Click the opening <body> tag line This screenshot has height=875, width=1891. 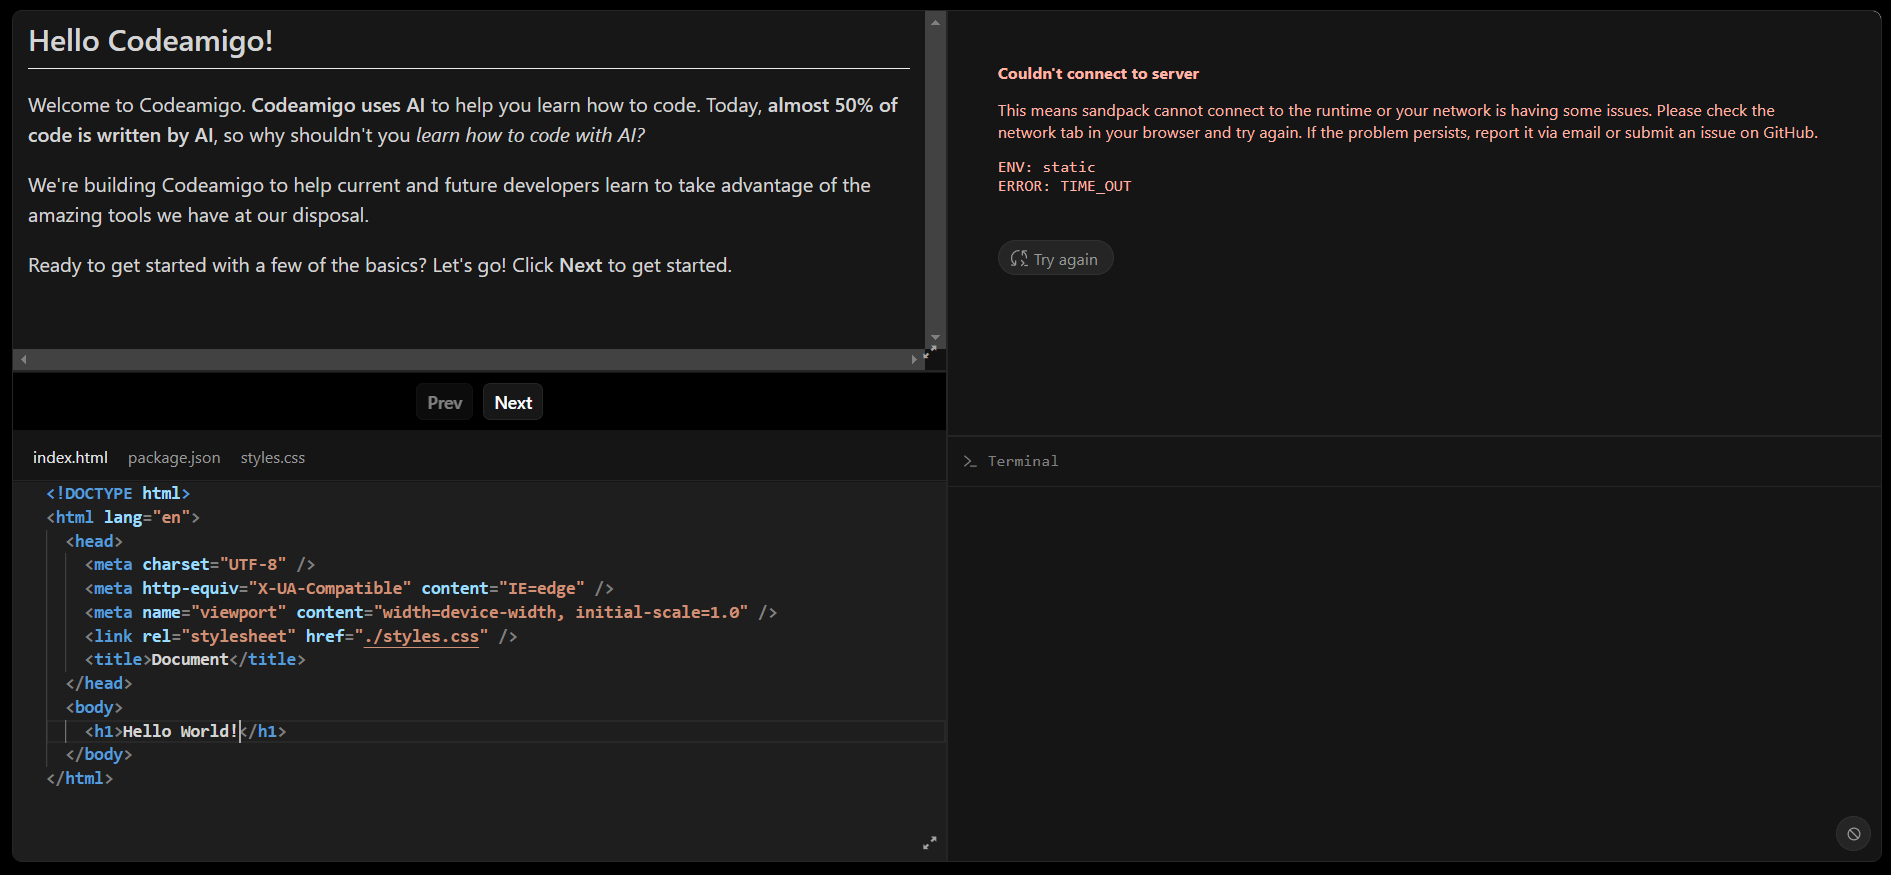click(94, 707)
